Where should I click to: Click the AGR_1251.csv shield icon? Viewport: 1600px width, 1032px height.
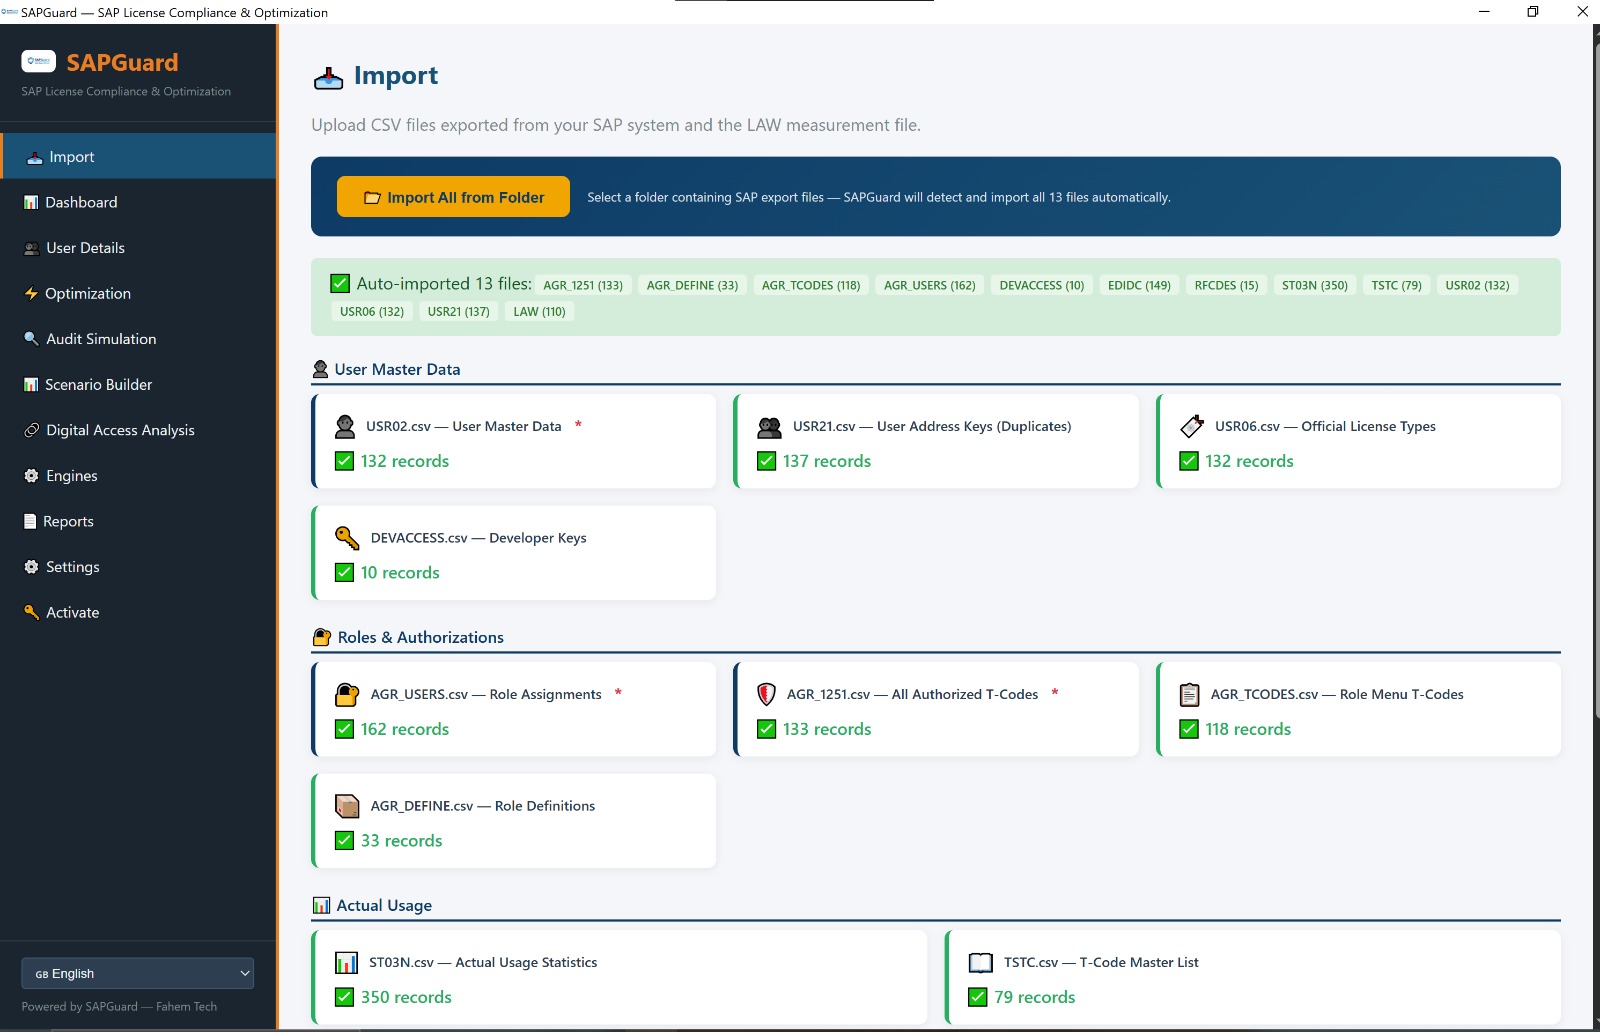(766, 694)
